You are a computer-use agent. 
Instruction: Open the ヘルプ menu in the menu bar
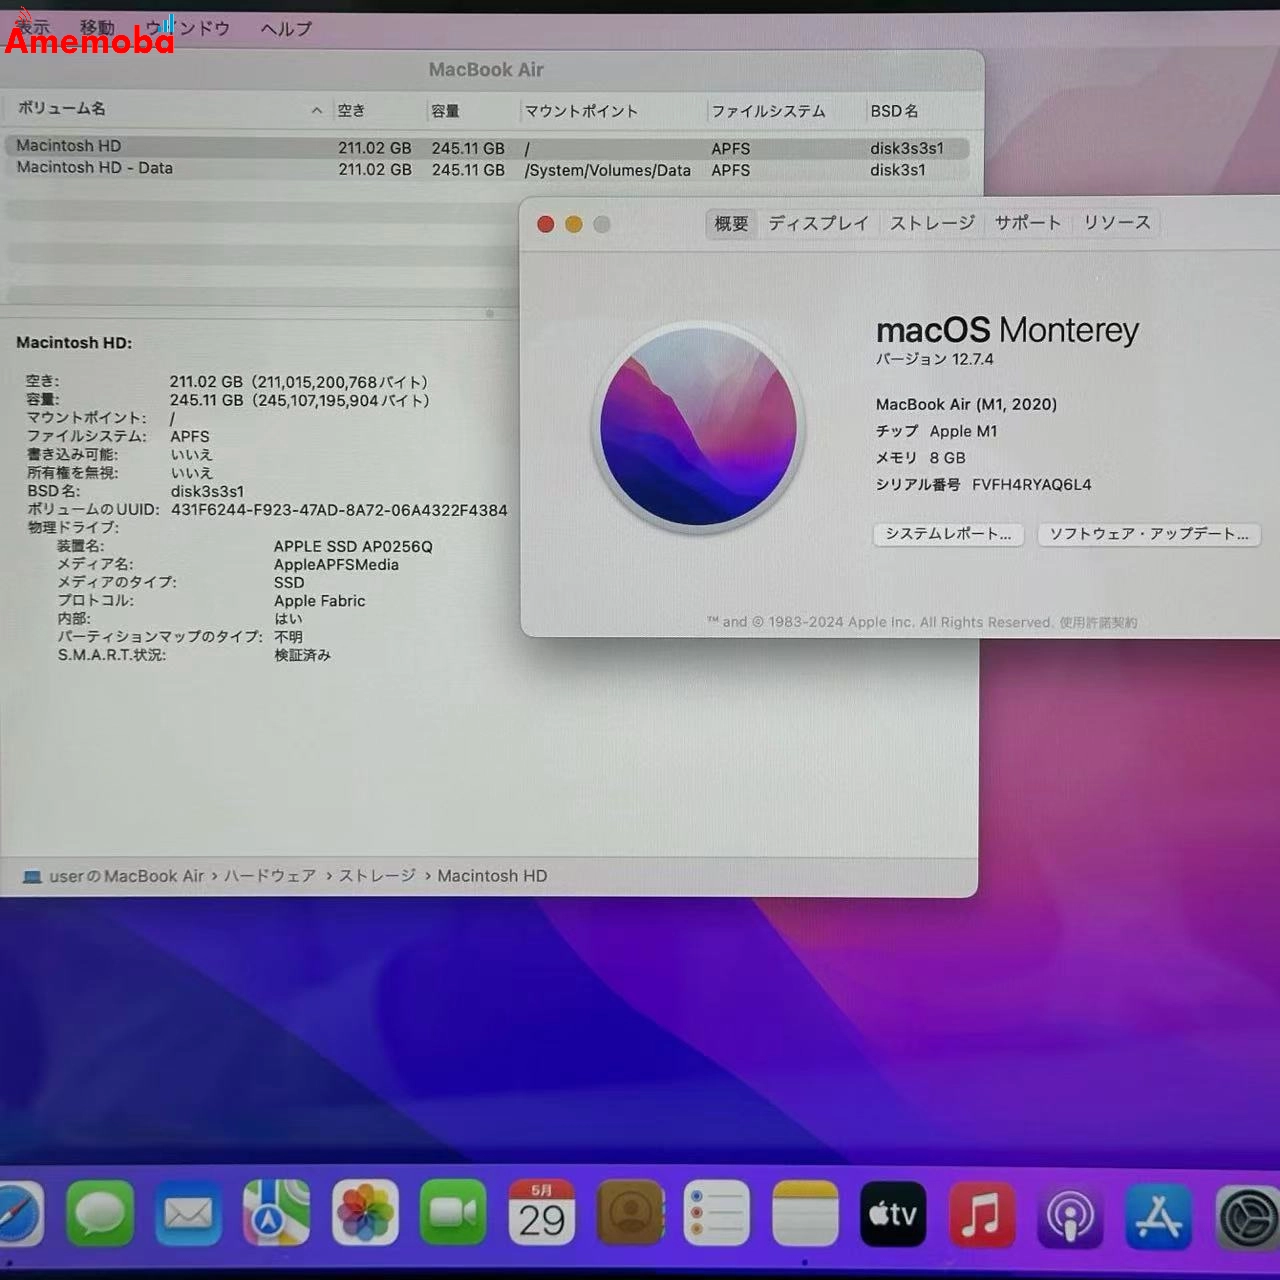click(x=285, y=28)
